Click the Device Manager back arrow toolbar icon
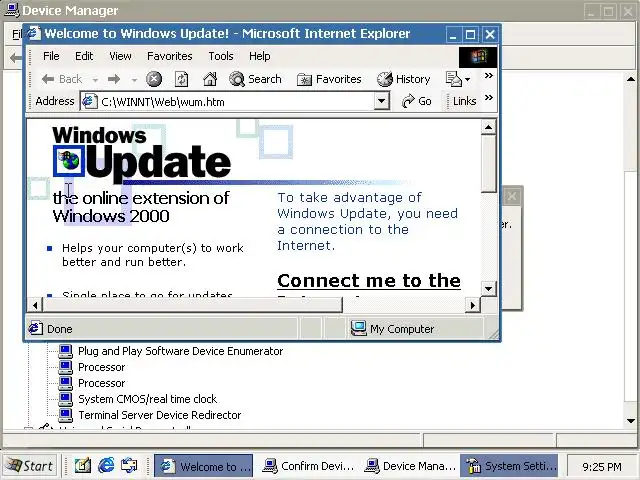640x480 pixels. pos(16,58)
